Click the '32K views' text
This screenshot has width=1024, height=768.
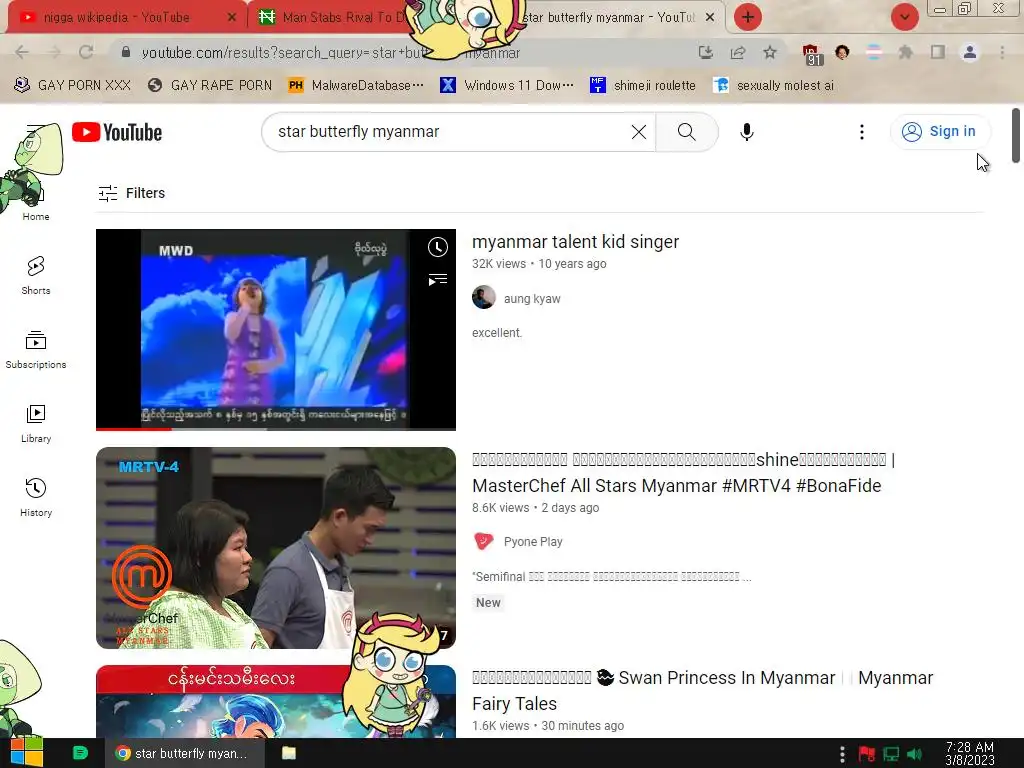(x=499, y=264)
